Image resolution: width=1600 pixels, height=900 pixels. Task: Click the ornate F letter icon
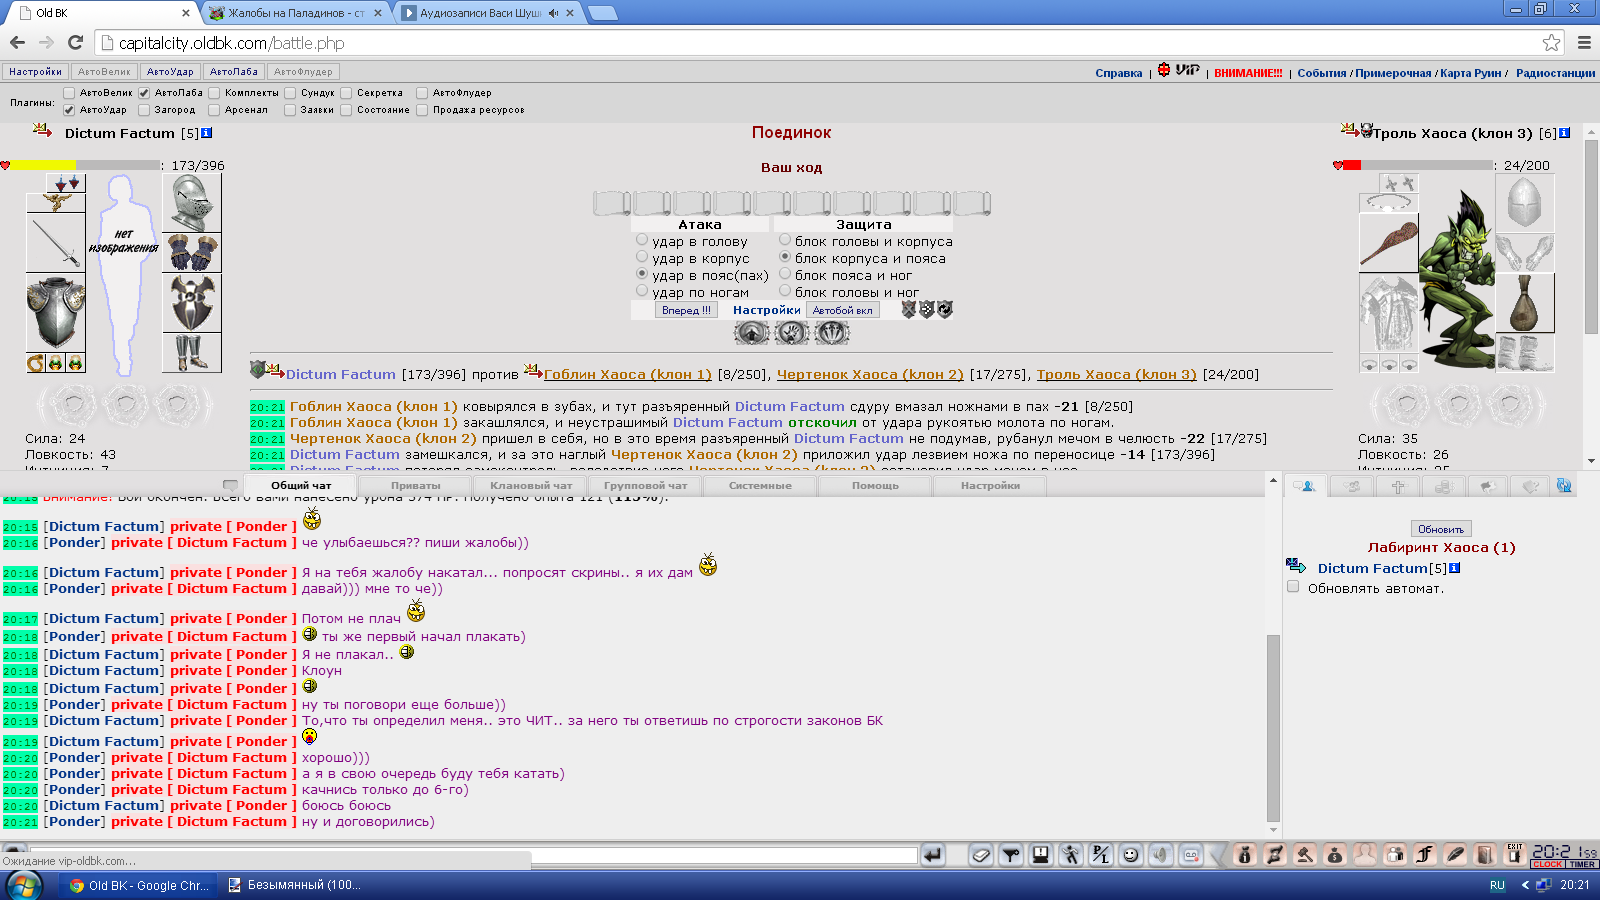[x=1425, y=854]
